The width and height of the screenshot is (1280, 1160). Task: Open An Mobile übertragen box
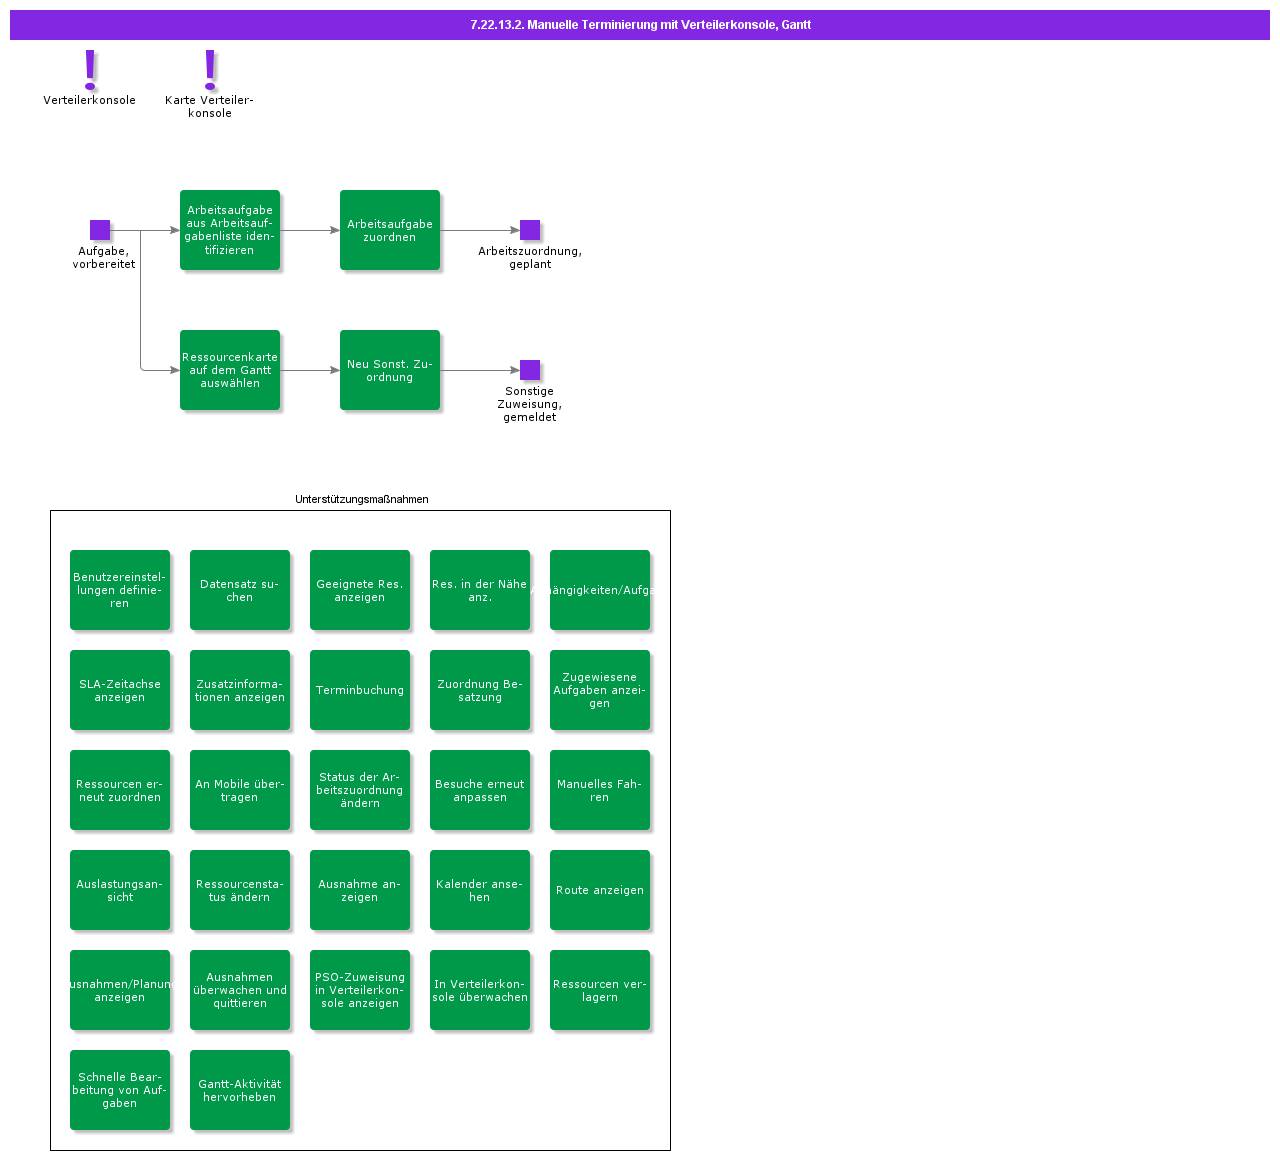point(240,790)
